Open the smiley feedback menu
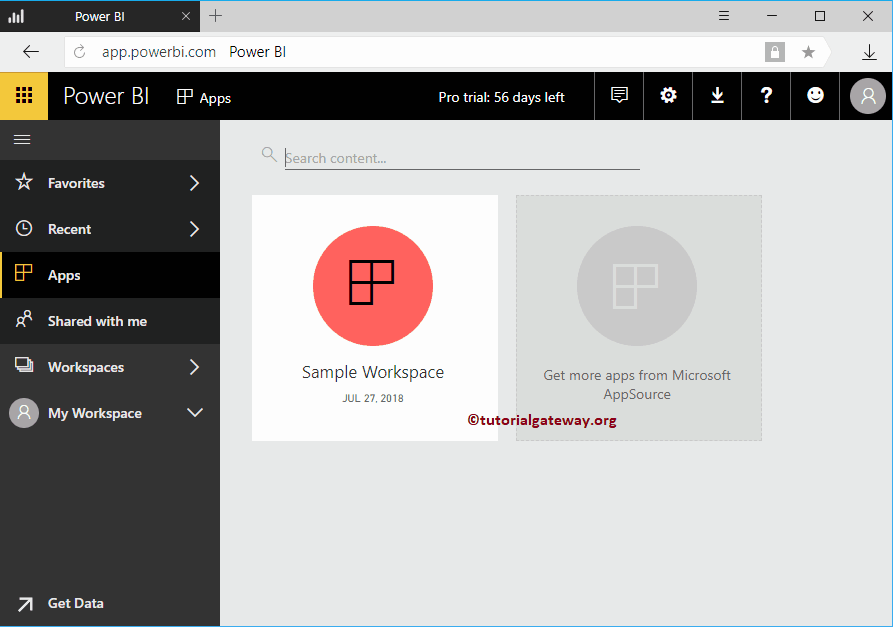Screen dimensions: 893x627 tap(815, 96)
